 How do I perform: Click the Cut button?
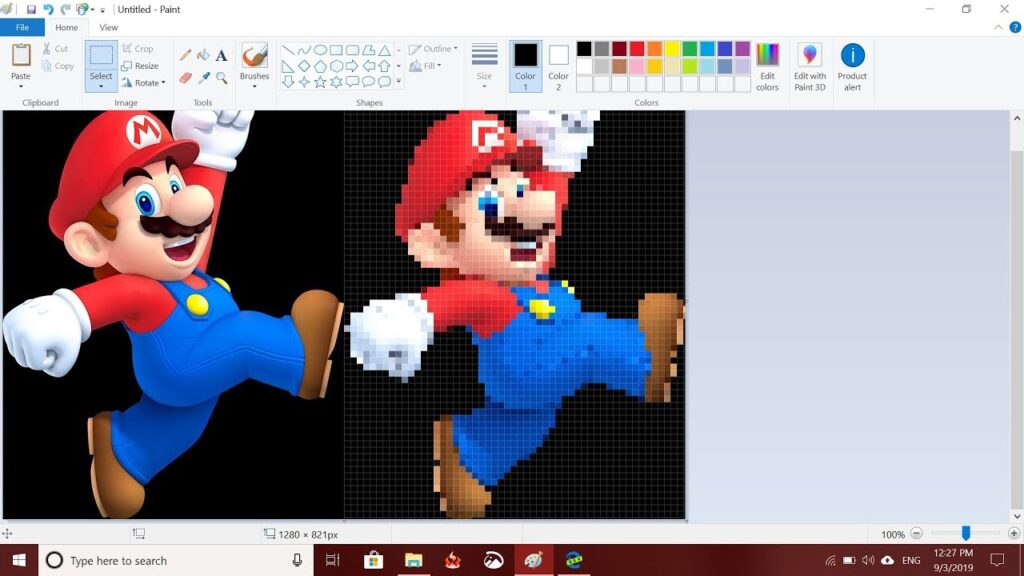[56, 49]
